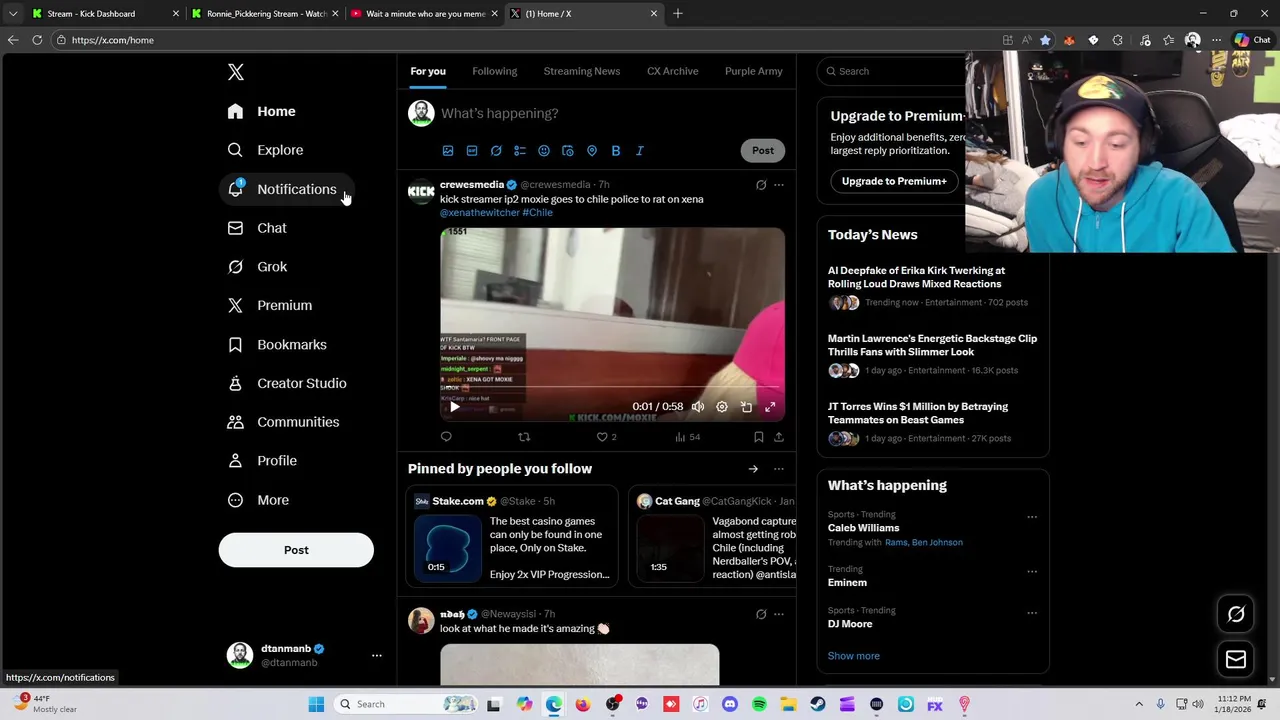This screenshot has height=720, width=1280.
Task: Click the large white Post button in the sidebar
Action: (x=296, y=550)
